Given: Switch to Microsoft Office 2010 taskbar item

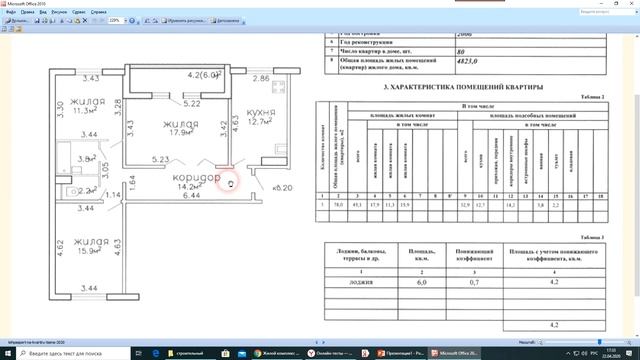Looking at the screenshot, I should [x=454, y=353].
